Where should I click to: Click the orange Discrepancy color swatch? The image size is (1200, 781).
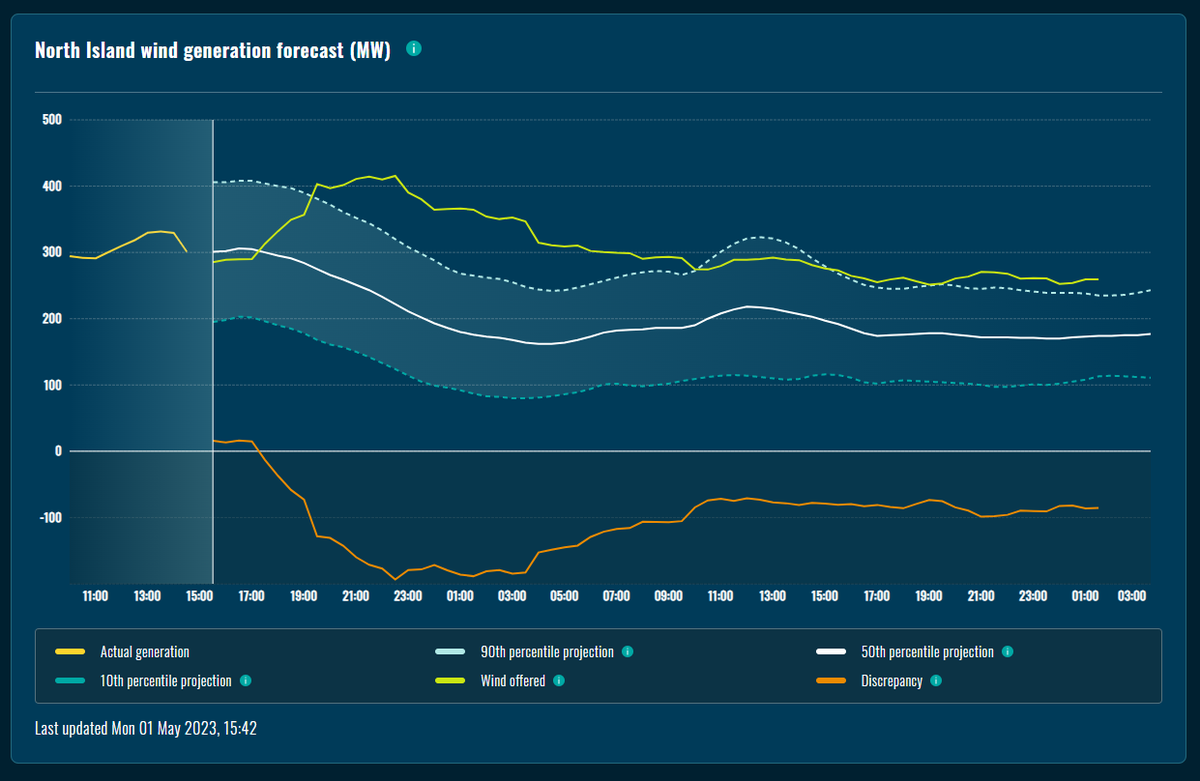830,681
